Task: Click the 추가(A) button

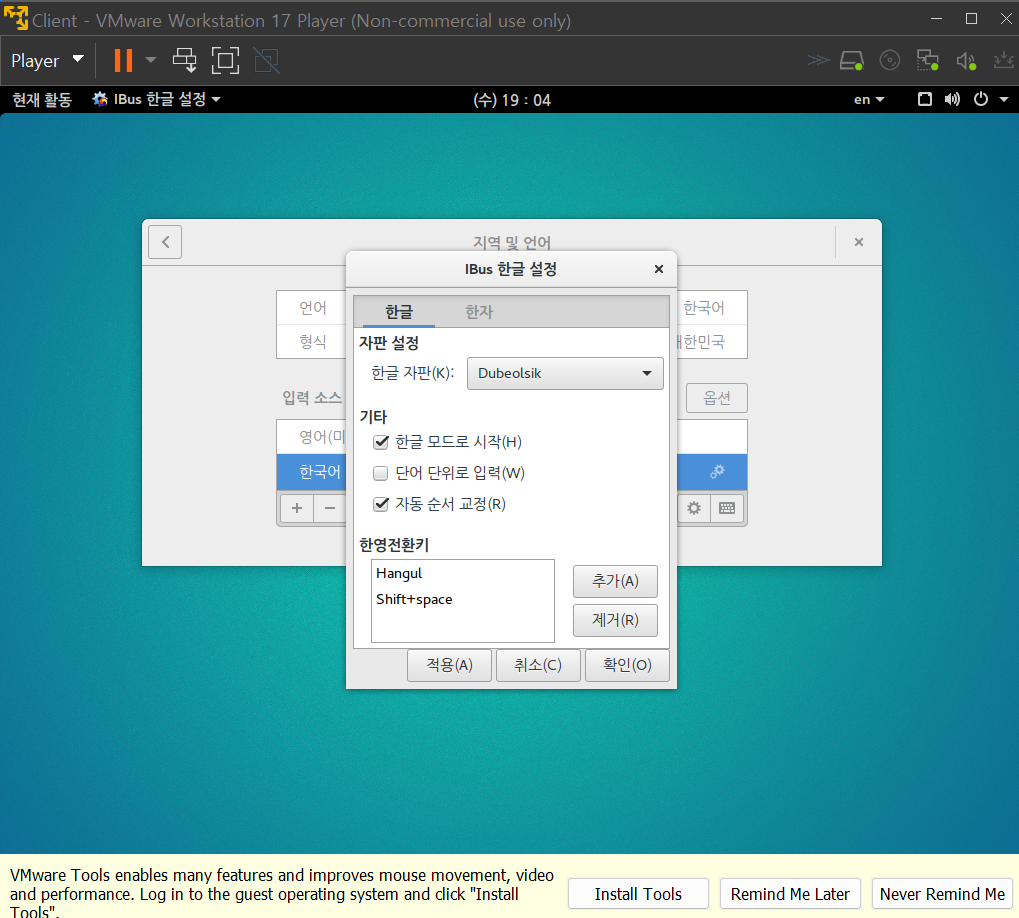Action: click(x=615, y=581)
